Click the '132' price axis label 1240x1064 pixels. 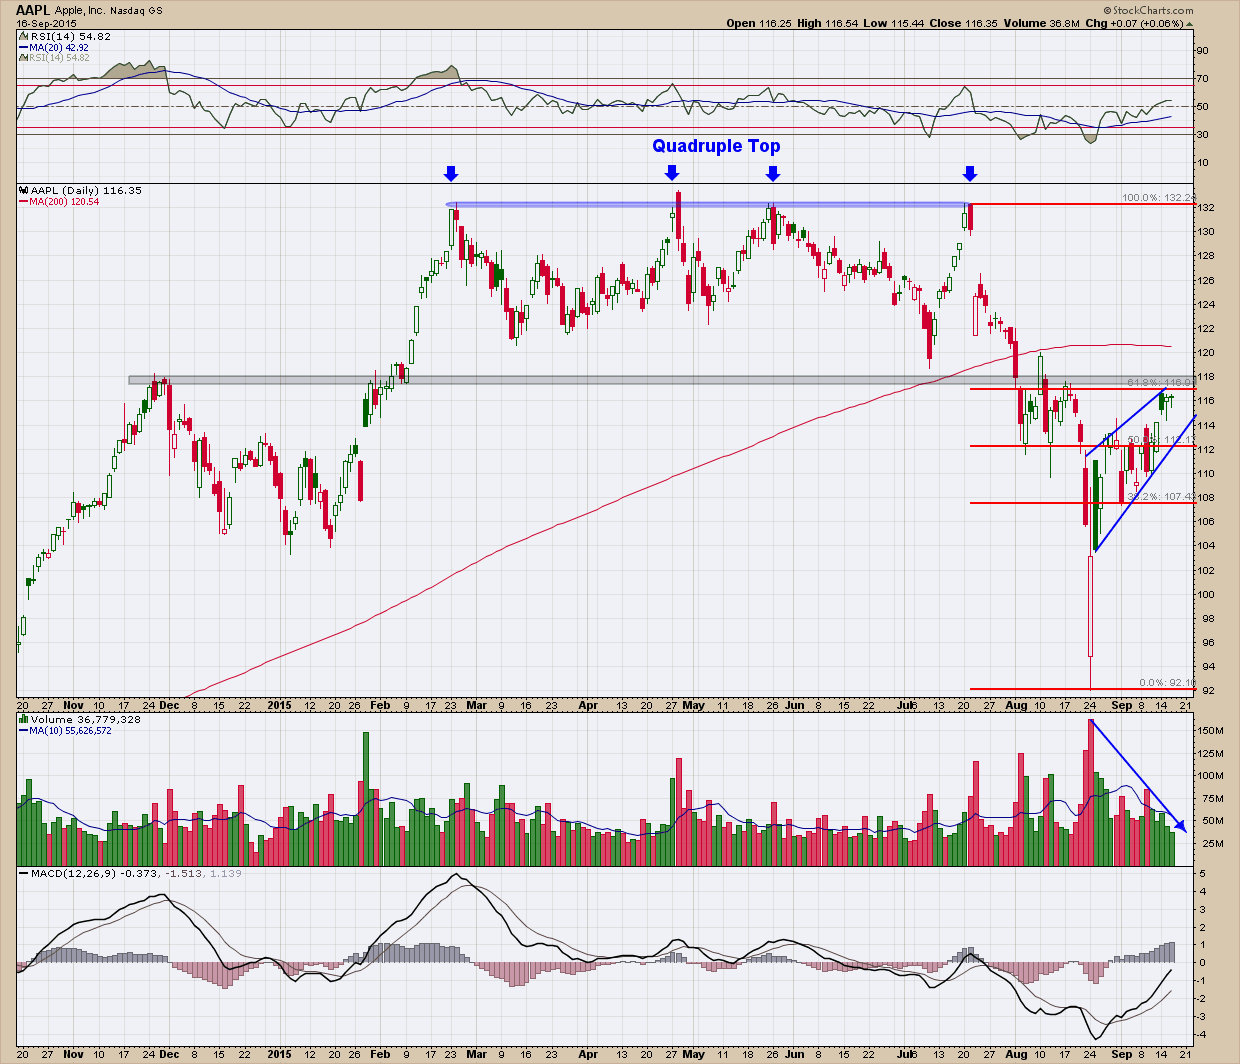click(1207, 208)
